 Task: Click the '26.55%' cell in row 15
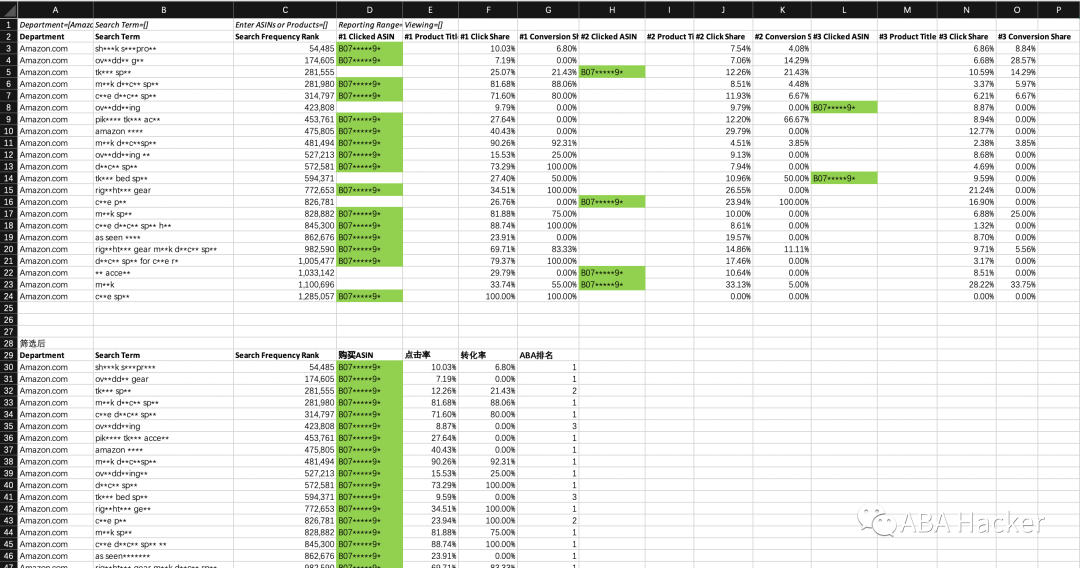tap(723, 190)
